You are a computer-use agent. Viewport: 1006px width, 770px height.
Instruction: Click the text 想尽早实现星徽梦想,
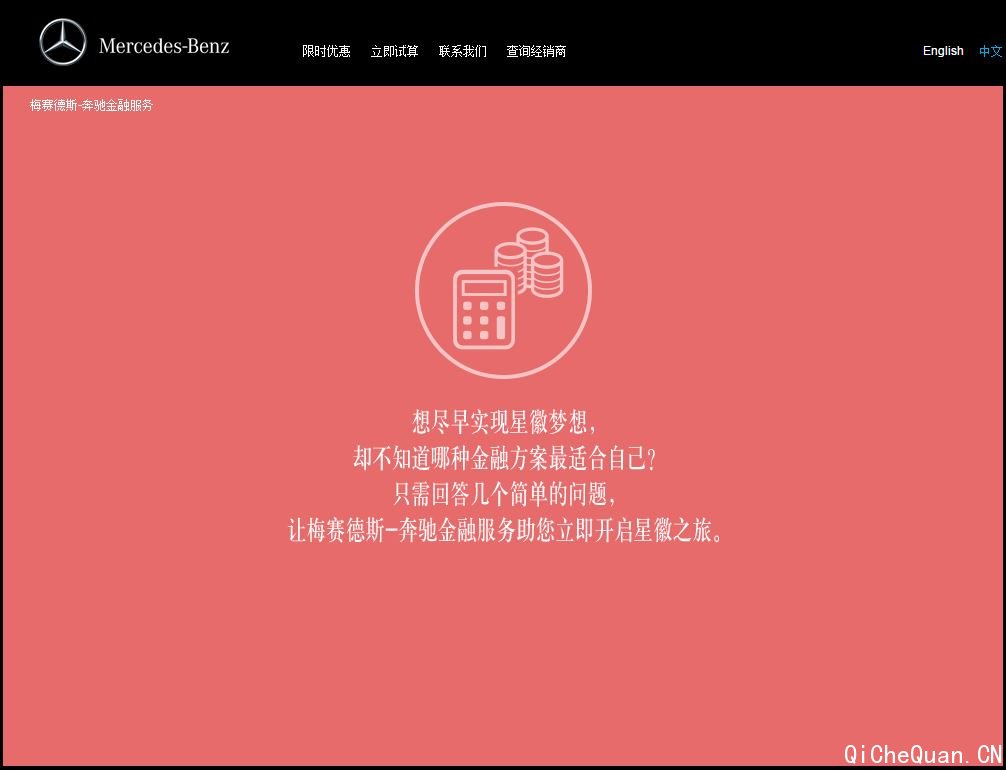coord(504,423)
